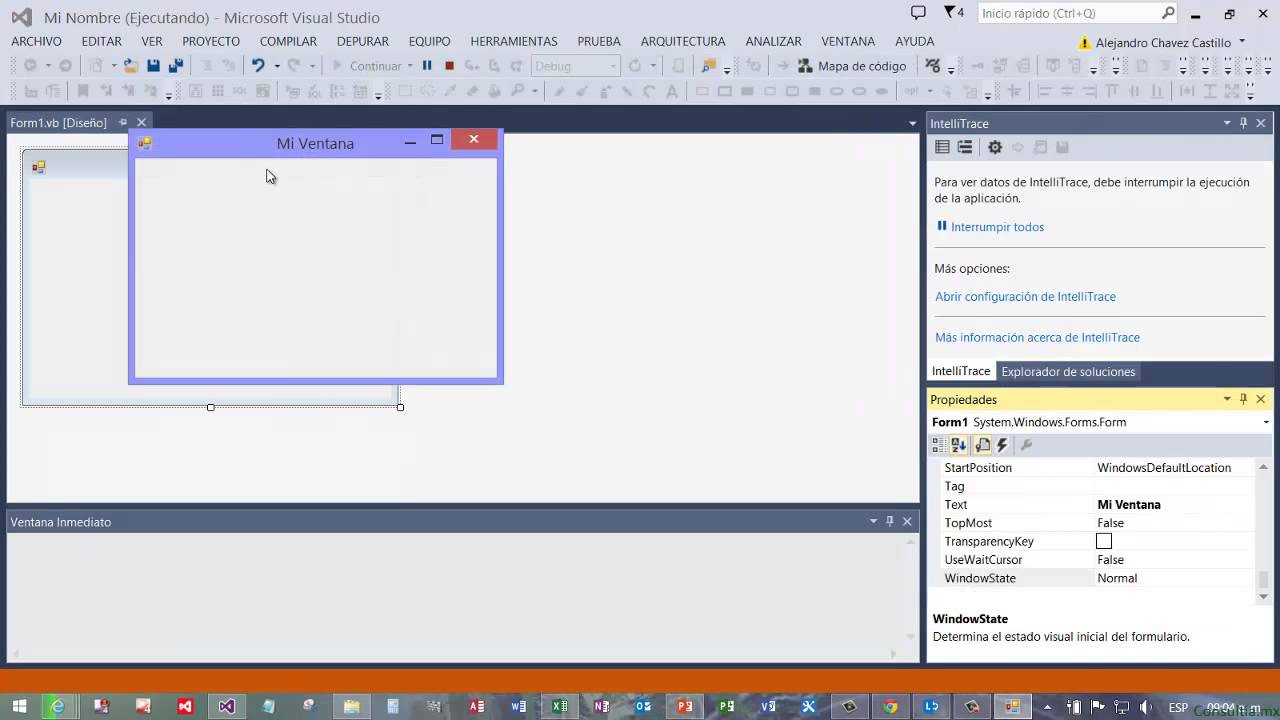Click the Save All icon
Image resolution: width=1280 pixels, height=720 pixels.
[x=176, y=66]
